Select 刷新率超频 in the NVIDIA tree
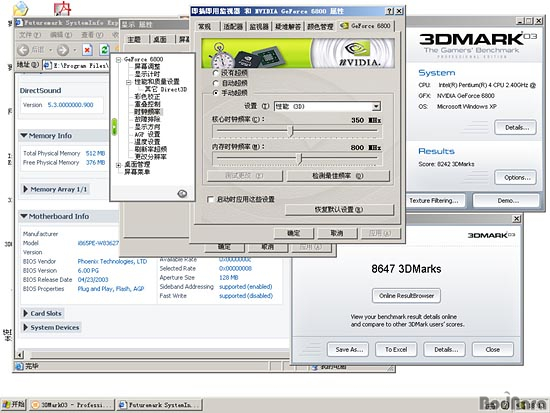Screen dimensions: 550x413 (x=150, y=149)
